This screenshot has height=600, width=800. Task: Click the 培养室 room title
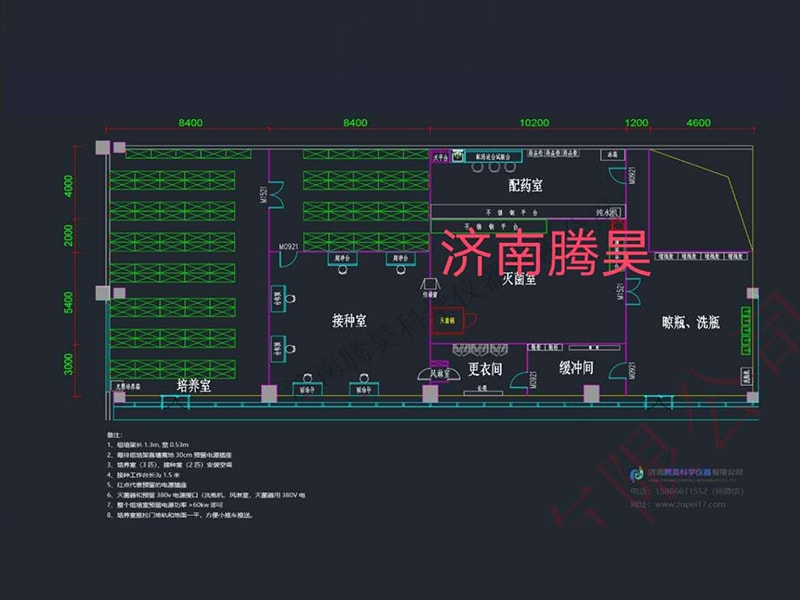coord(194,383)
